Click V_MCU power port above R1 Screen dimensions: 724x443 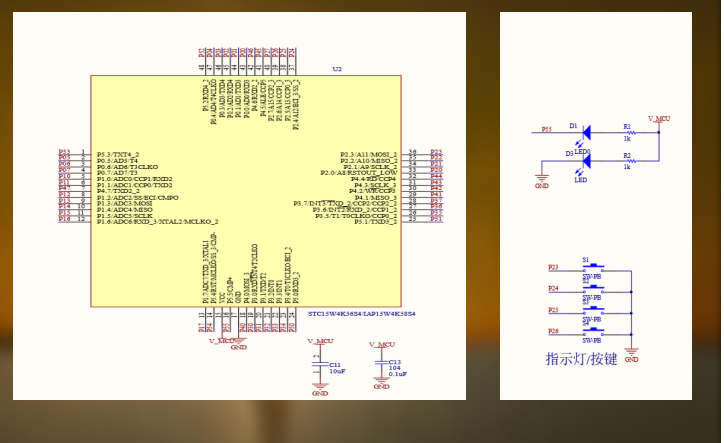(659, 120)
